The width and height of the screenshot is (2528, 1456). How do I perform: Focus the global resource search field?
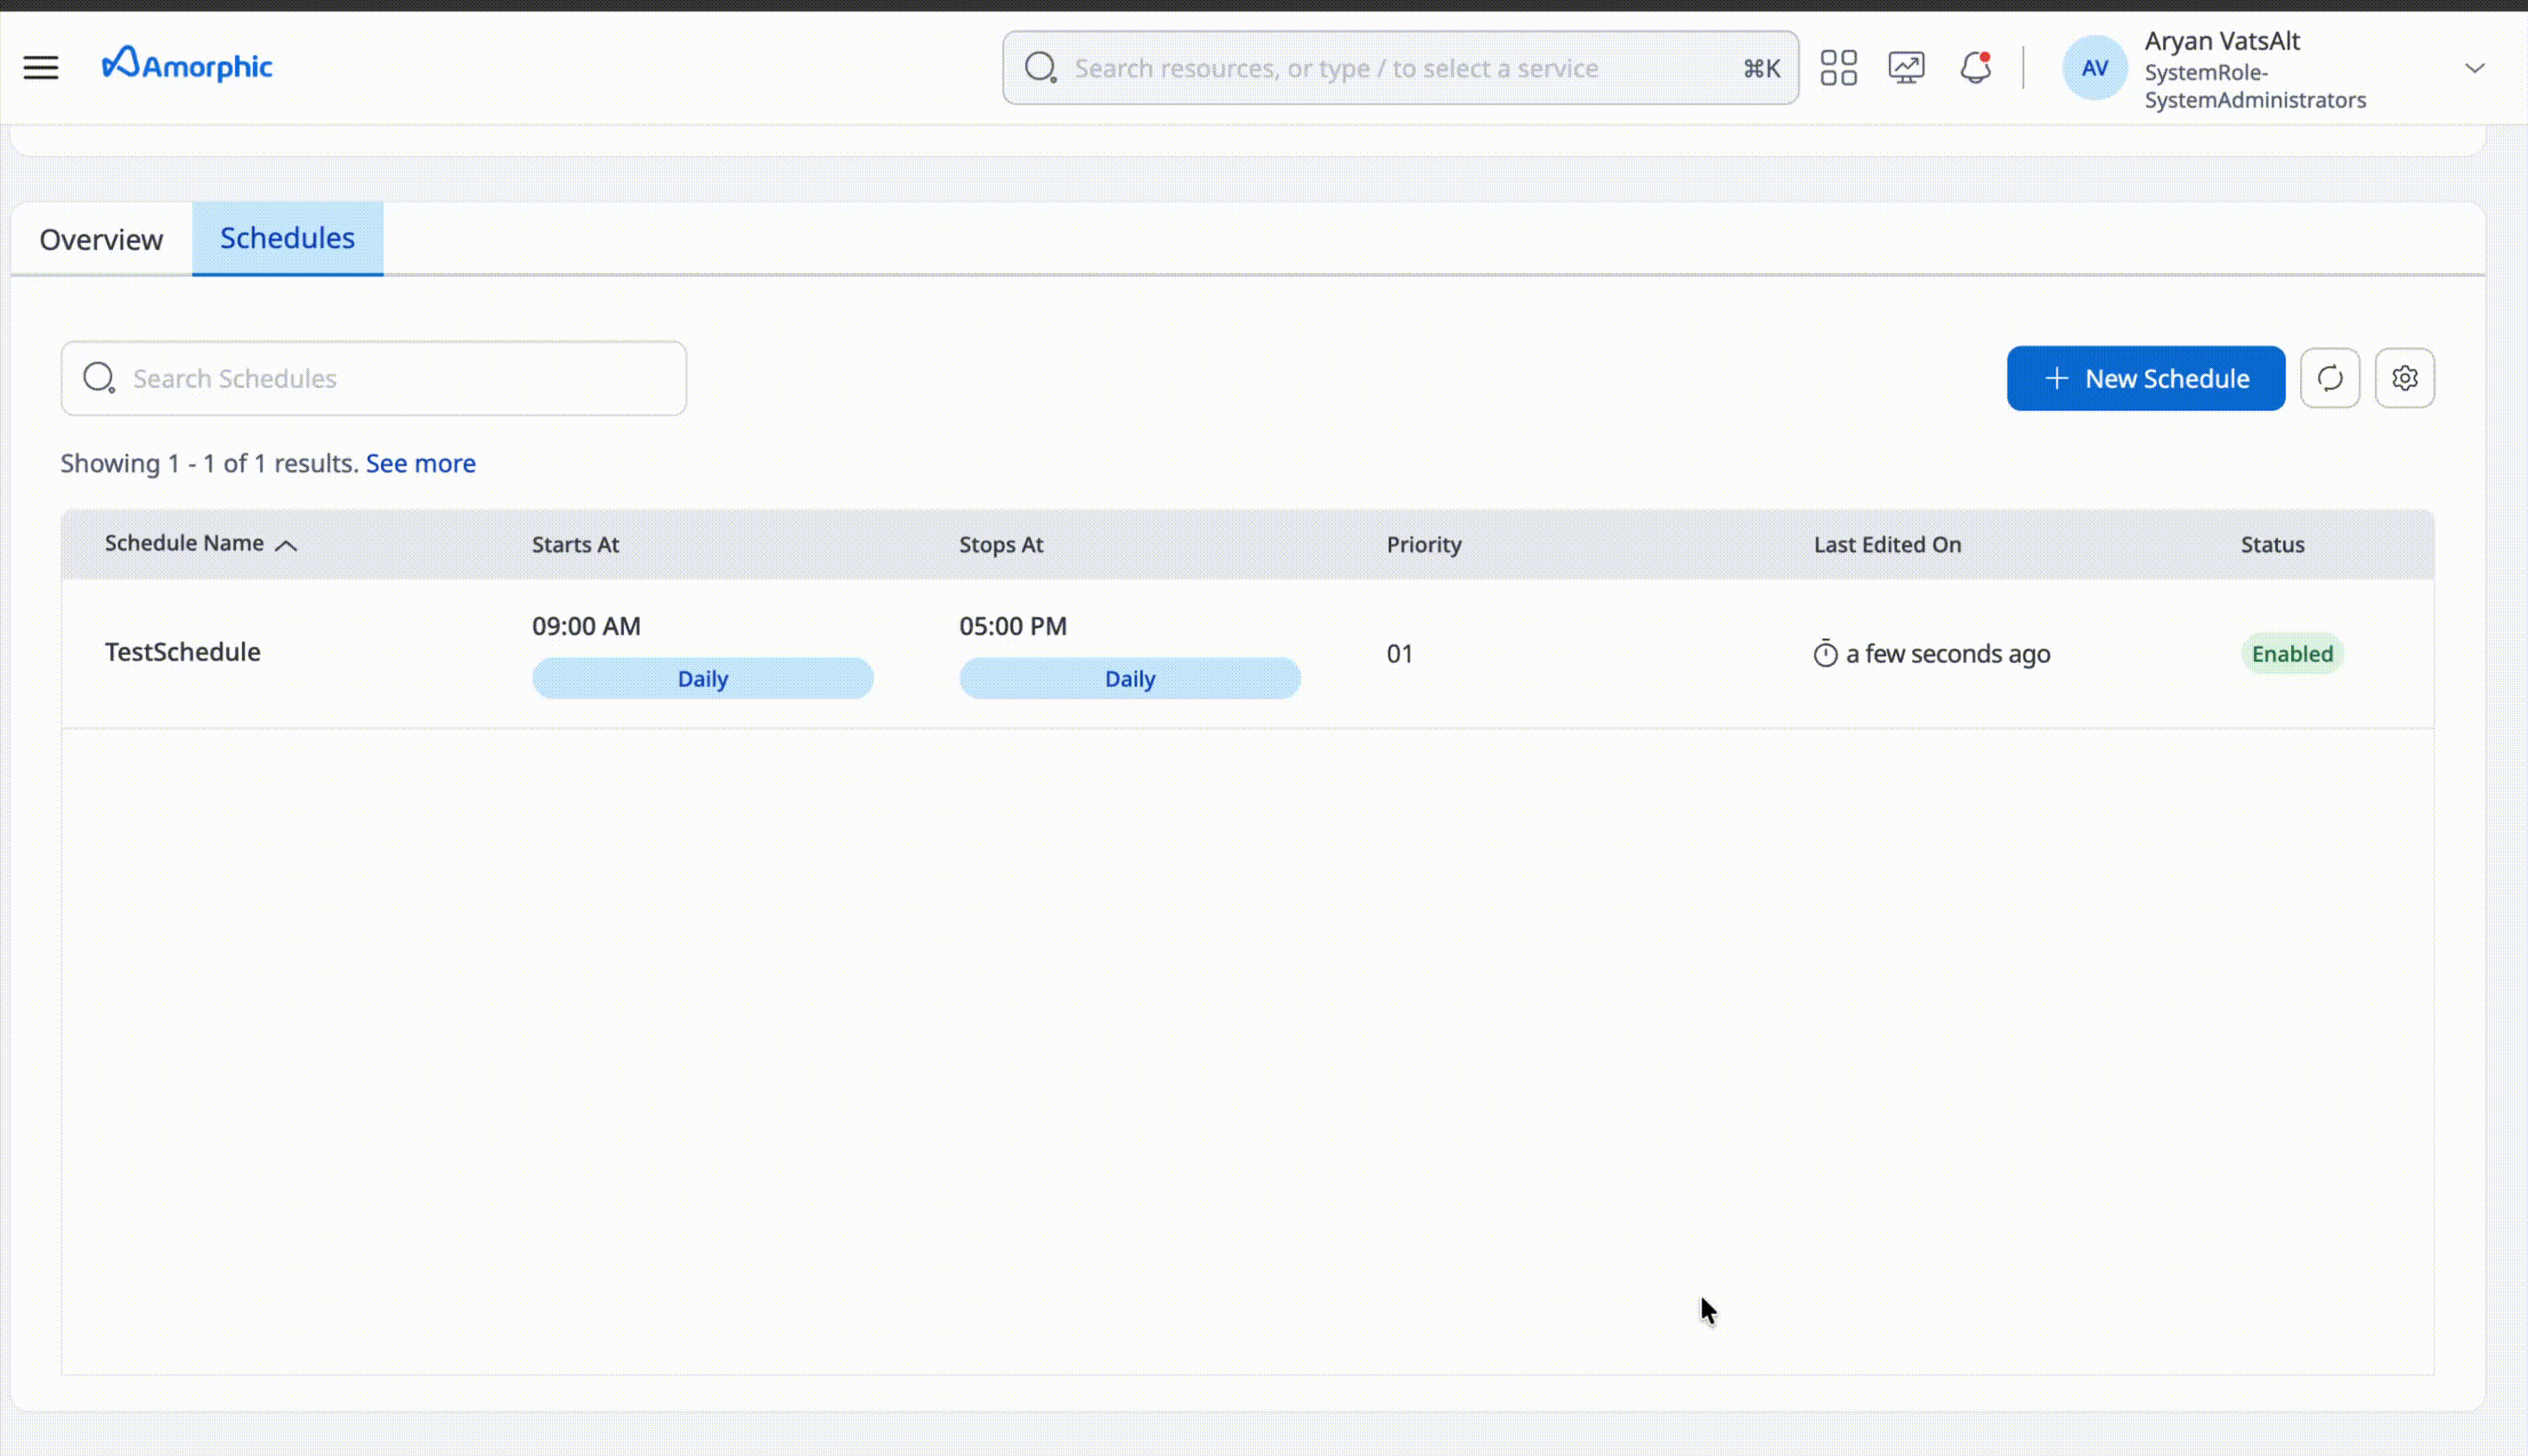click(1400, 68)
